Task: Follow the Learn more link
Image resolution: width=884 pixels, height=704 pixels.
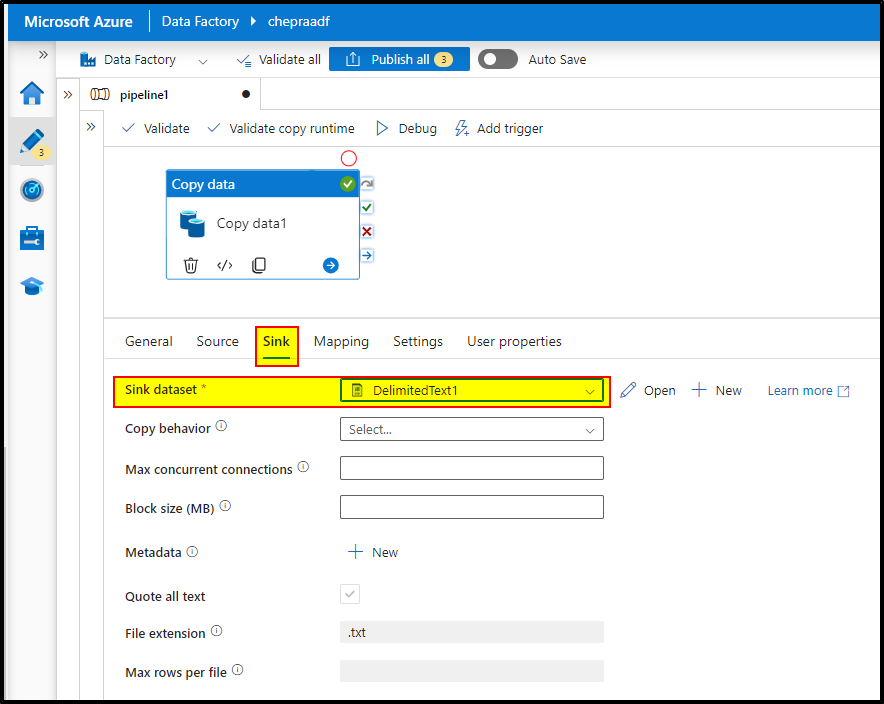Action: (808, 391)
